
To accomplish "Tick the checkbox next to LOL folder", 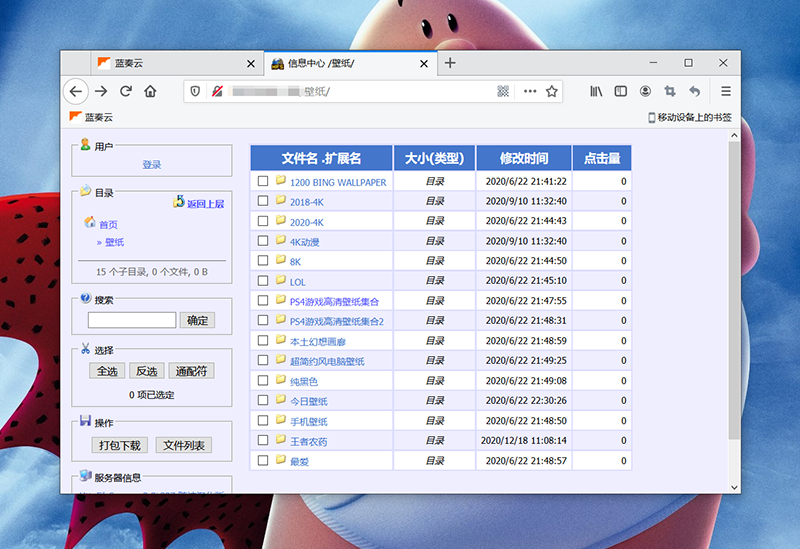I will click(x=263, y=281).
